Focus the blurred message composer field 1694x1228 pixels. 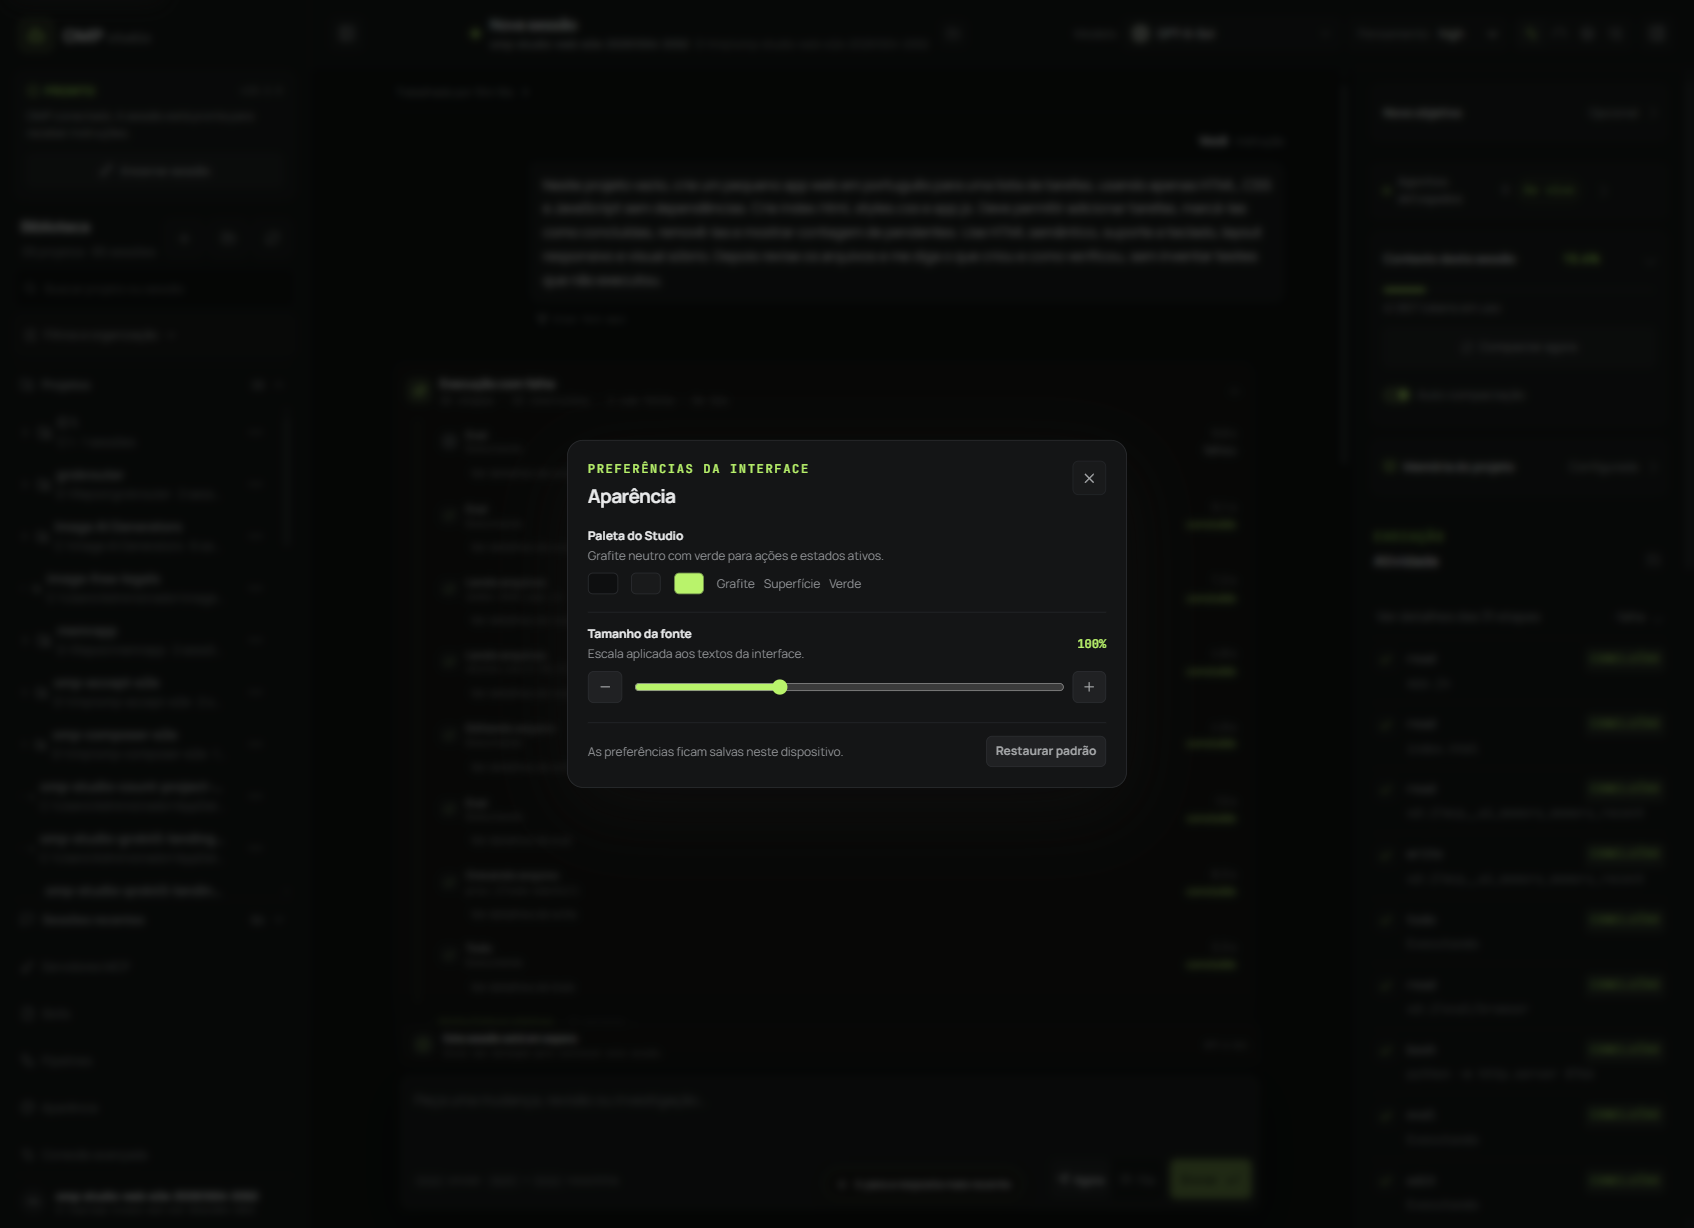pyautogui.click(x=830, y=1115)
